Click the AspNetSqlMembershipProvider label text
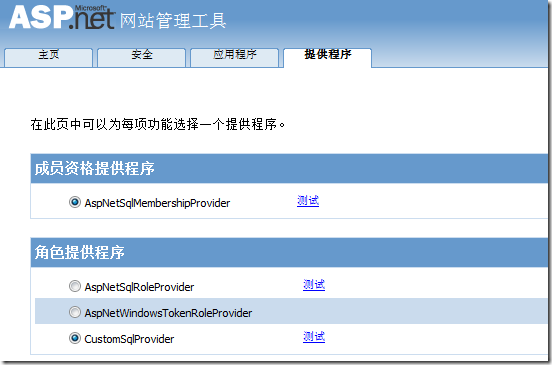This screenshot has width=552, height=365. click(x=157, y=203)
